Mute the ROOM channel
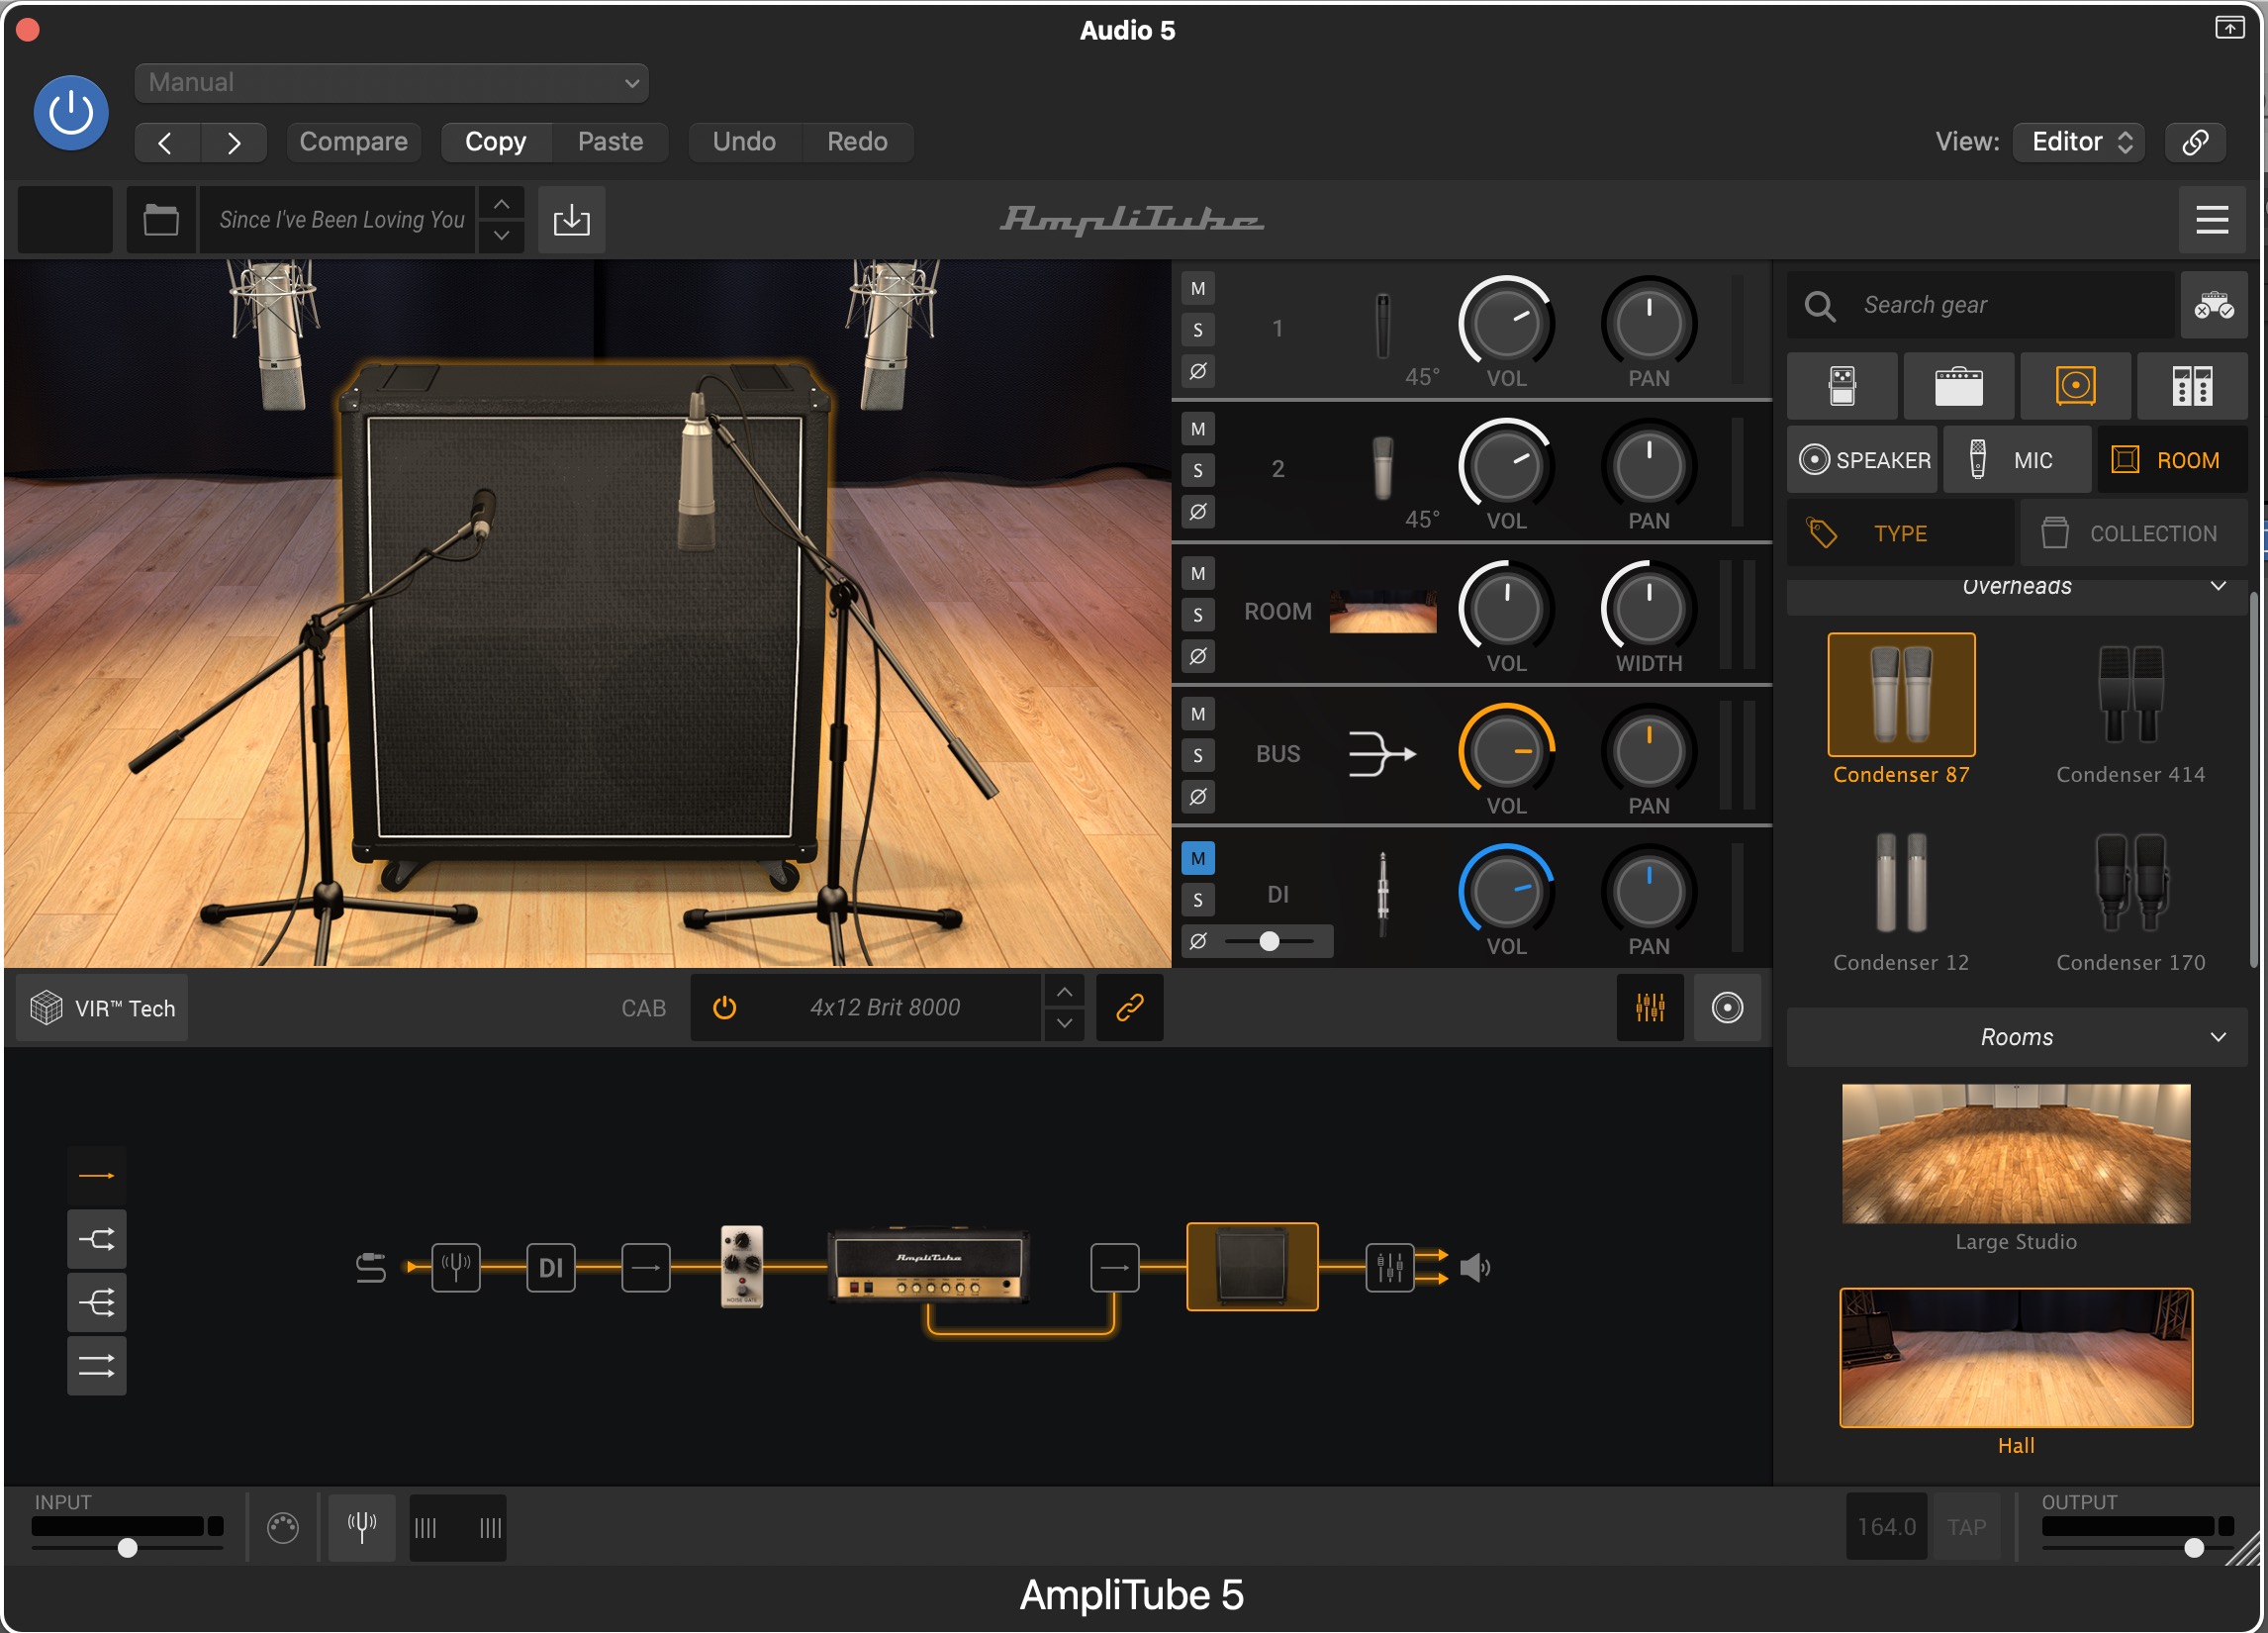 (1198, 573)
